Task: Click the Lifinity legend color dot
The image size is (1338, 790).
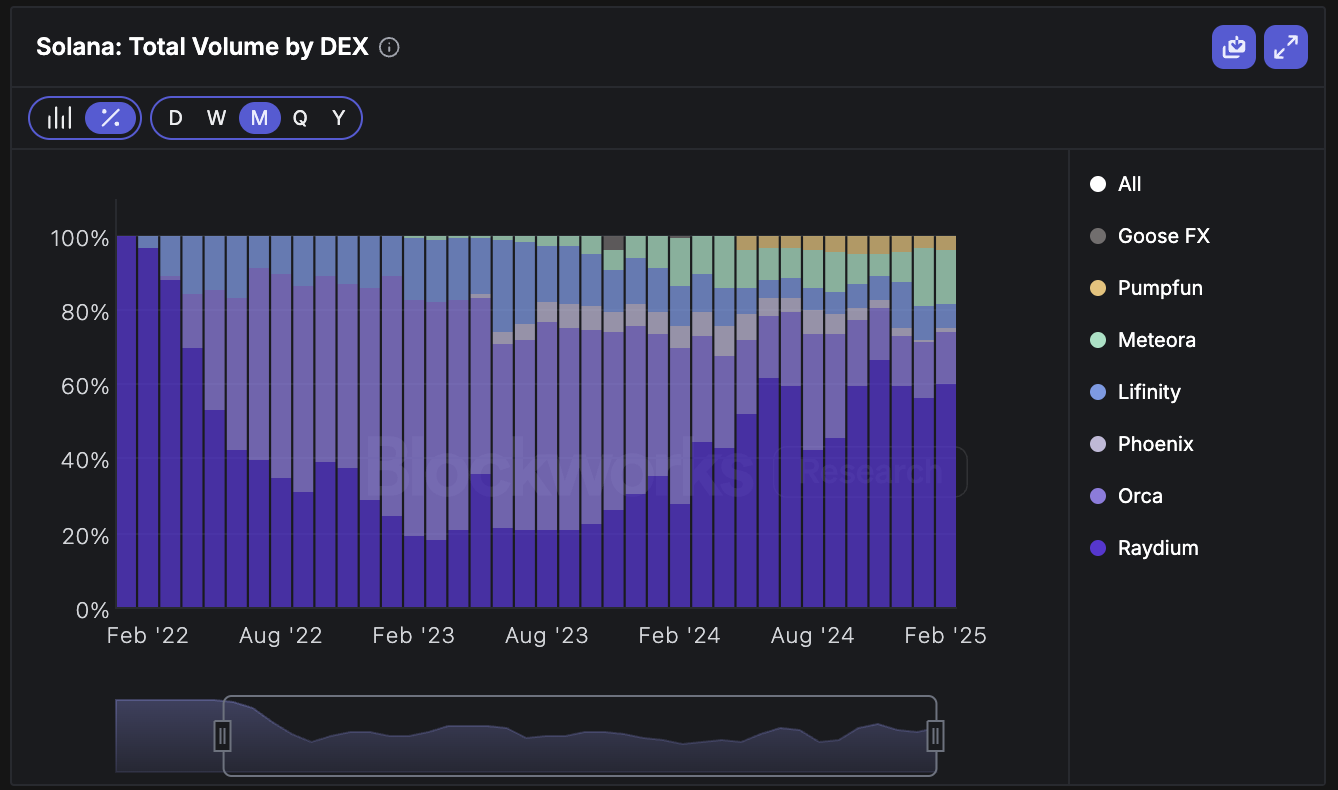Action: (x=1098, y=392)
